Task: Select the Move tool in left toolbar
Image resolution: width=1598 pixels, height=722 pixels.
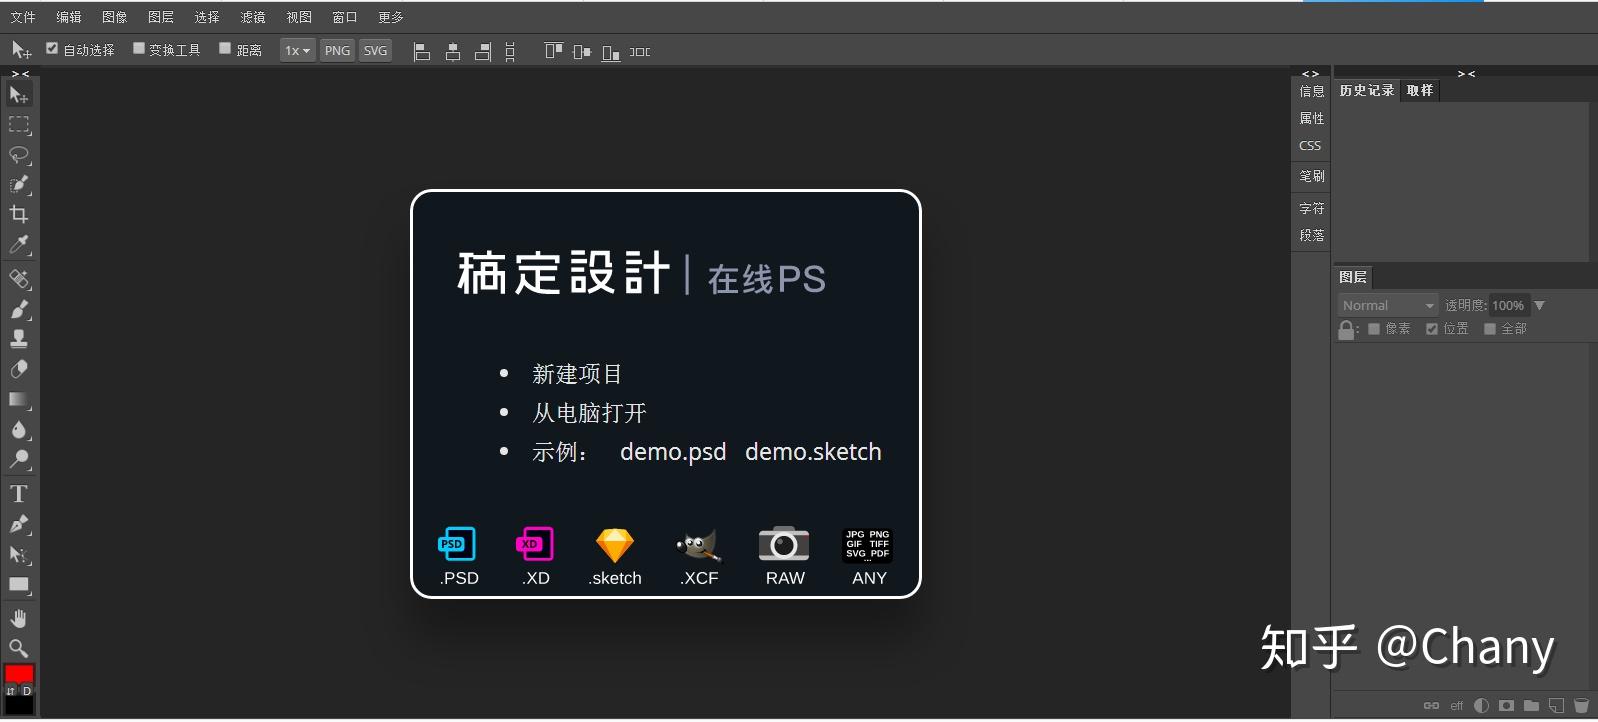Action: point(19,95)
